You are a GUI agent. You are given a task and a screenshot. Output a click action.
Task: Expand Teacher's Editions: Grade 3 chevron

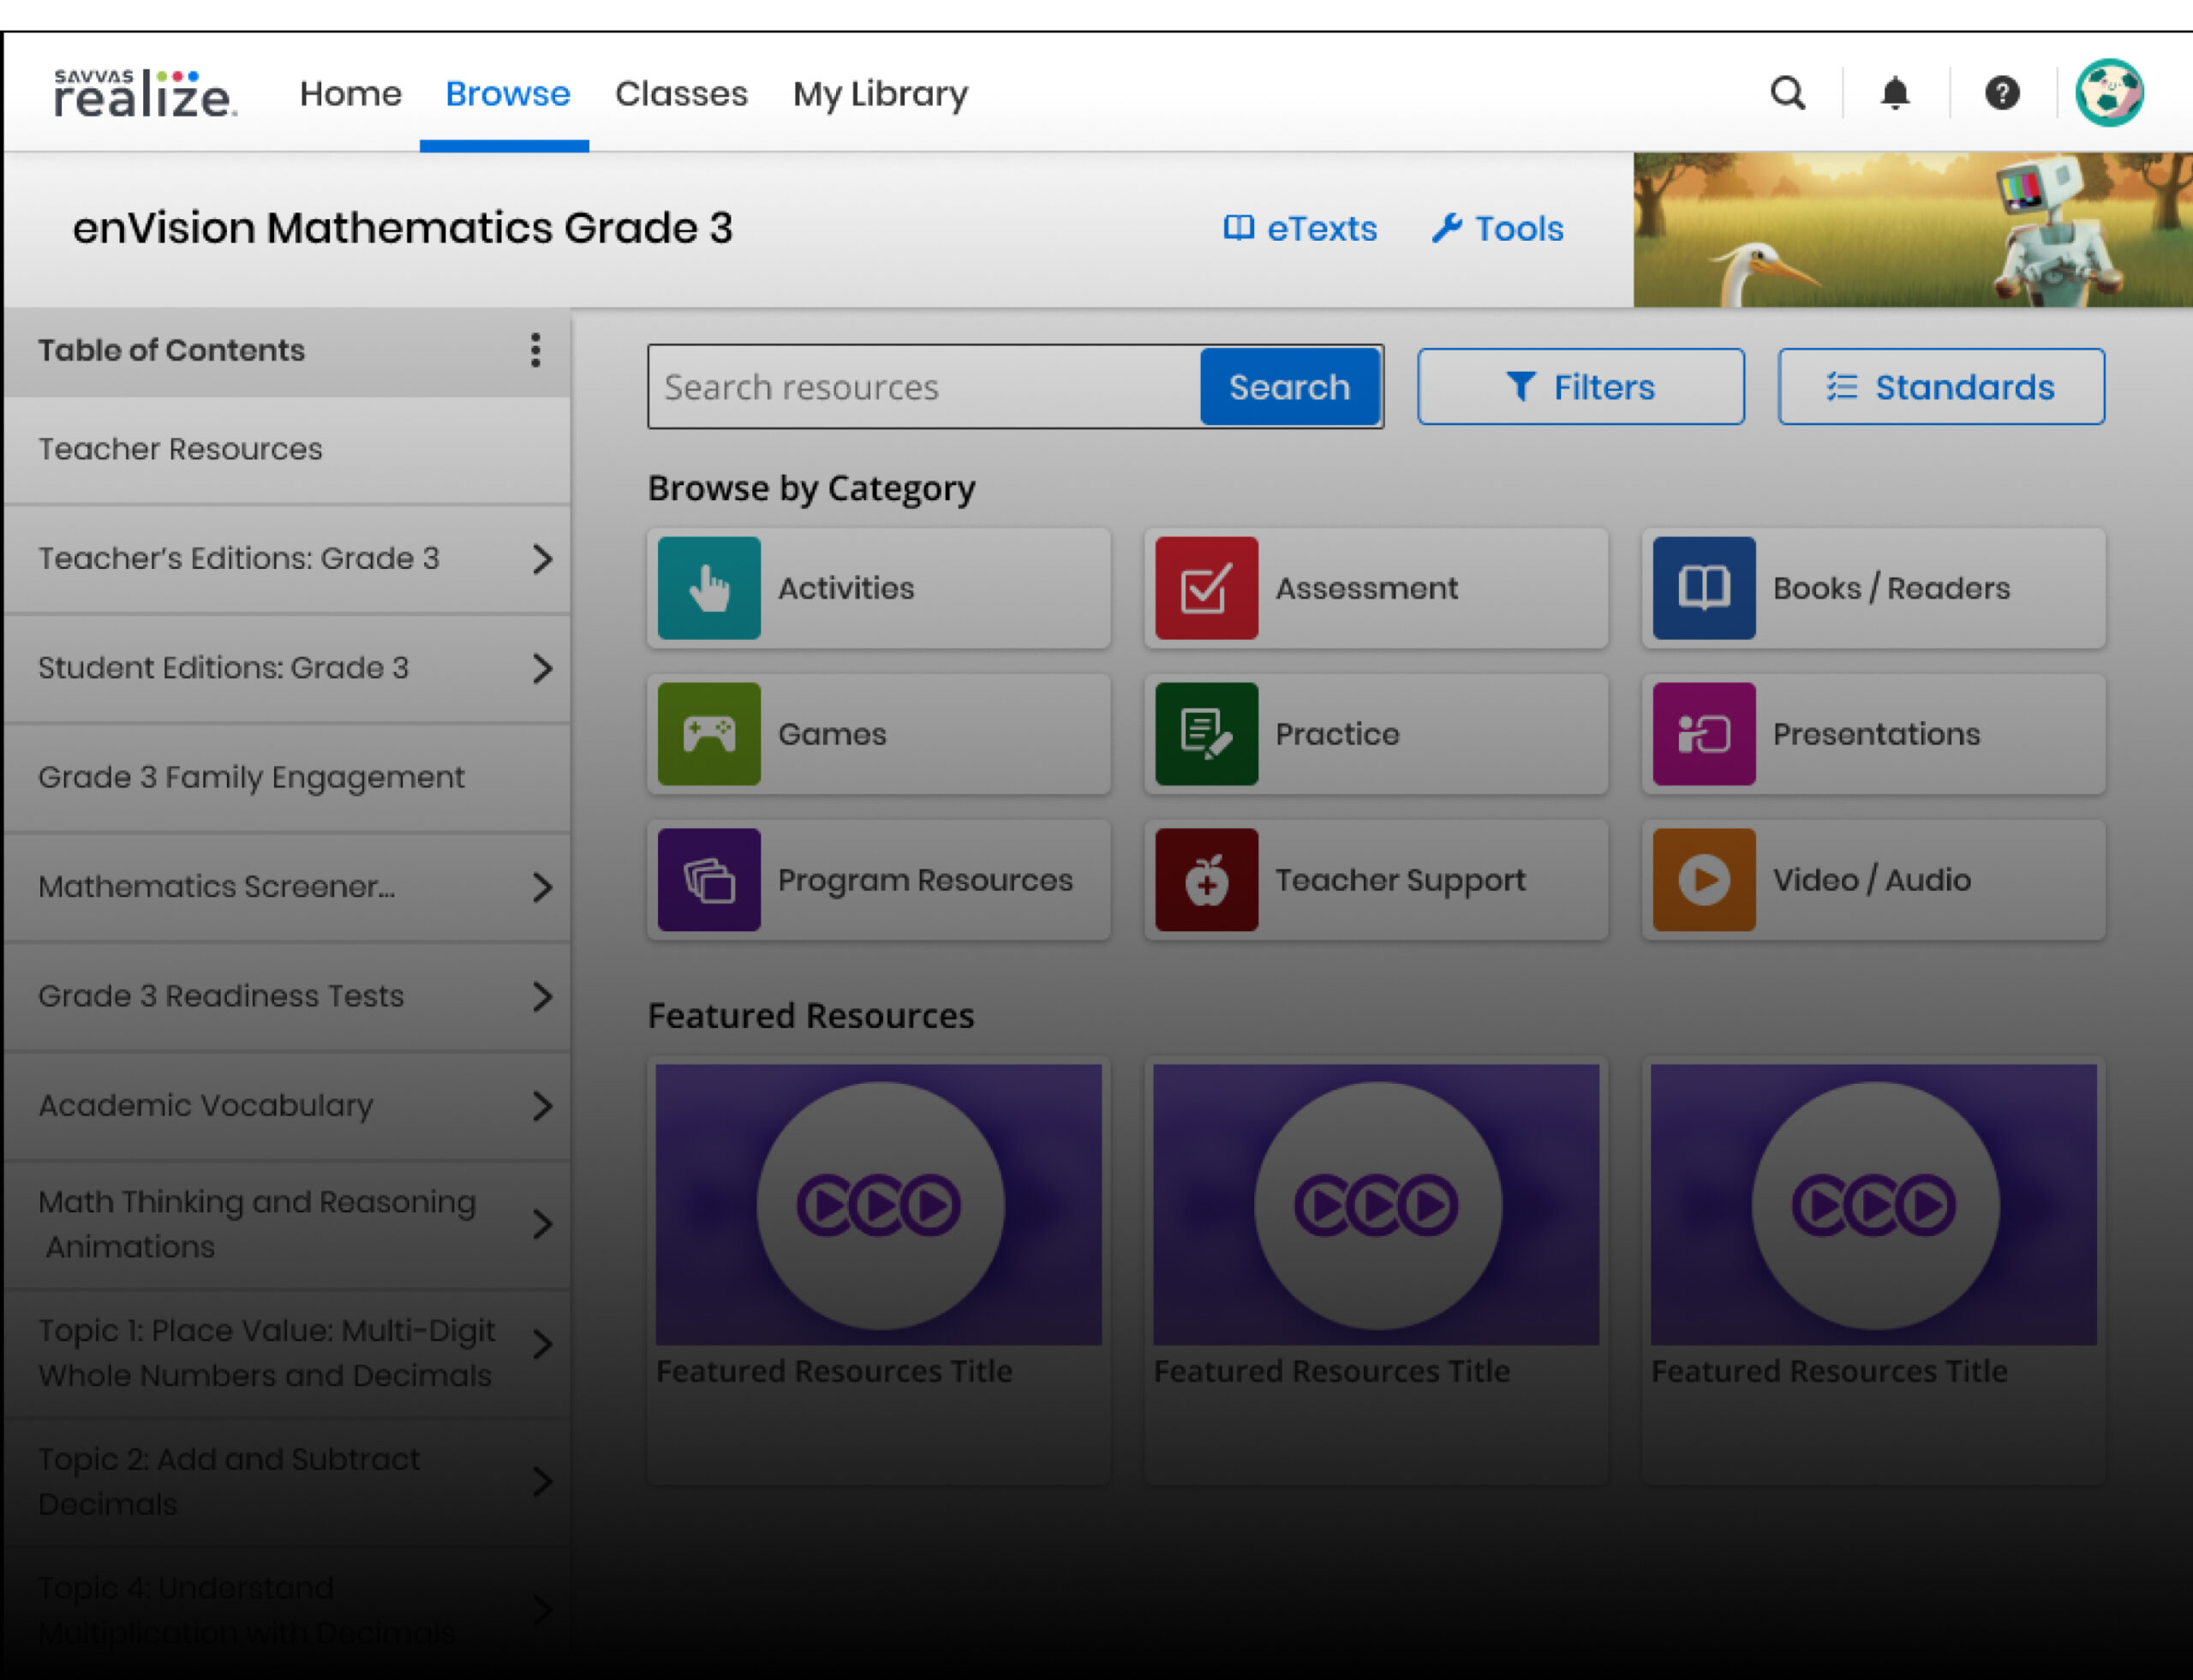(542, 559)
